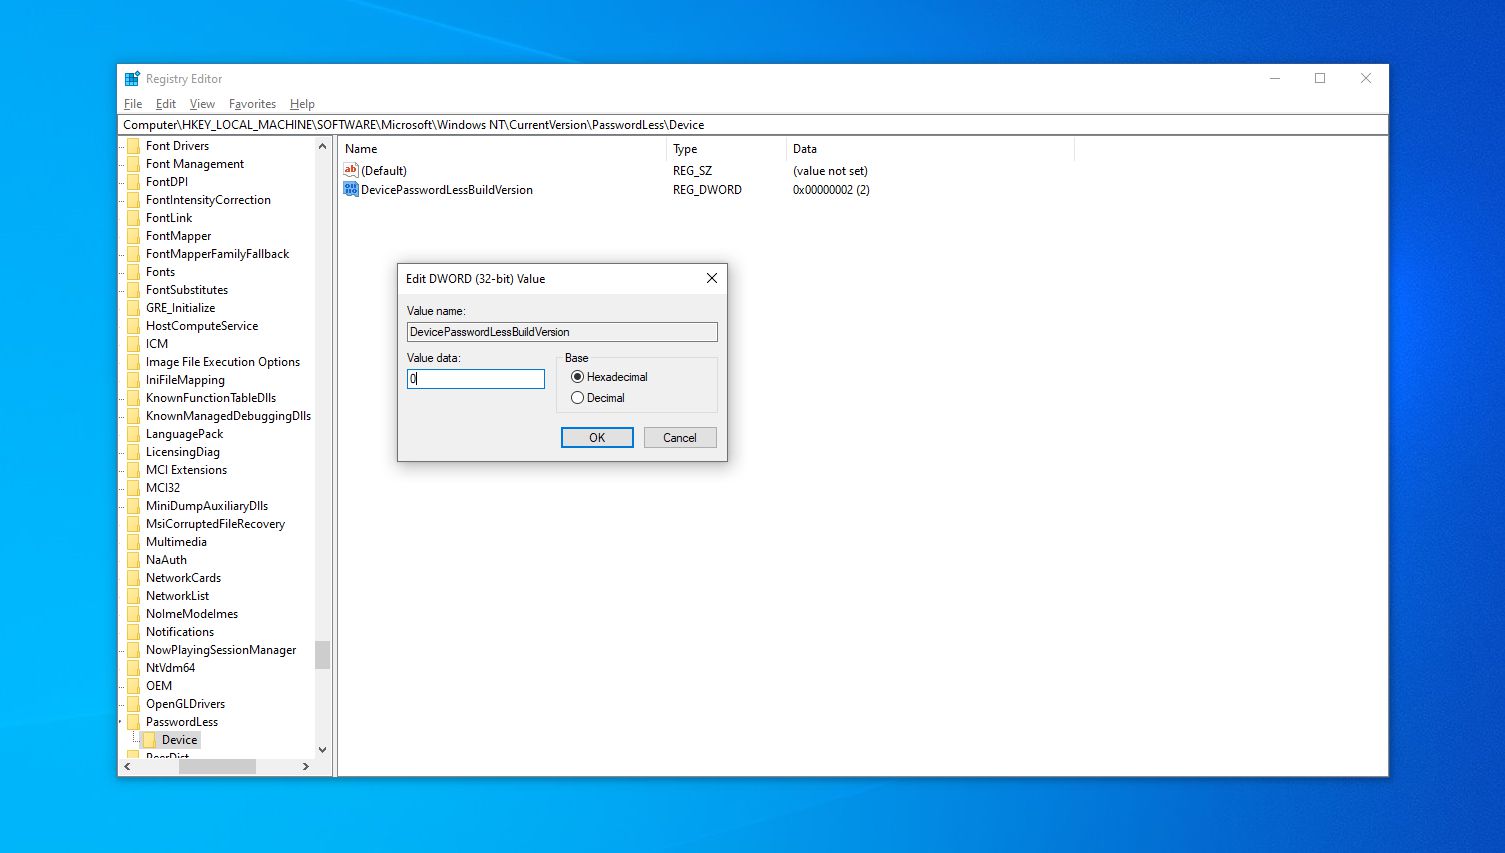Select Image File Execution Options key
Viewport: 1505px width, 853px height.
[x=223, y=362]
